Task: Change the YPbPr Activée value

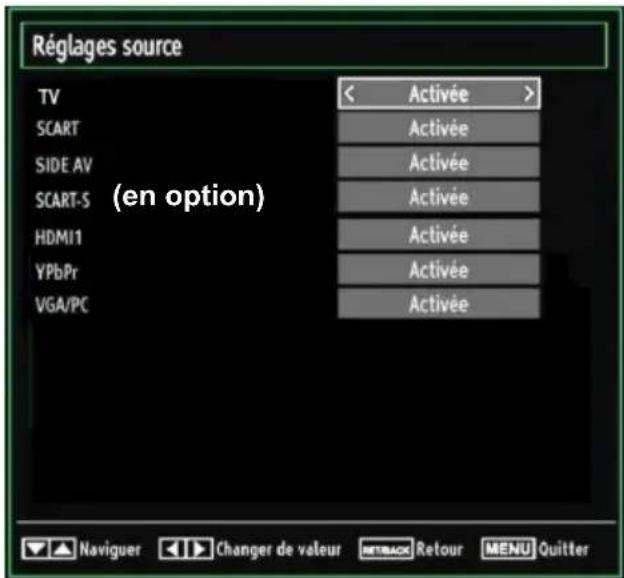Action: tap(439, 270)
